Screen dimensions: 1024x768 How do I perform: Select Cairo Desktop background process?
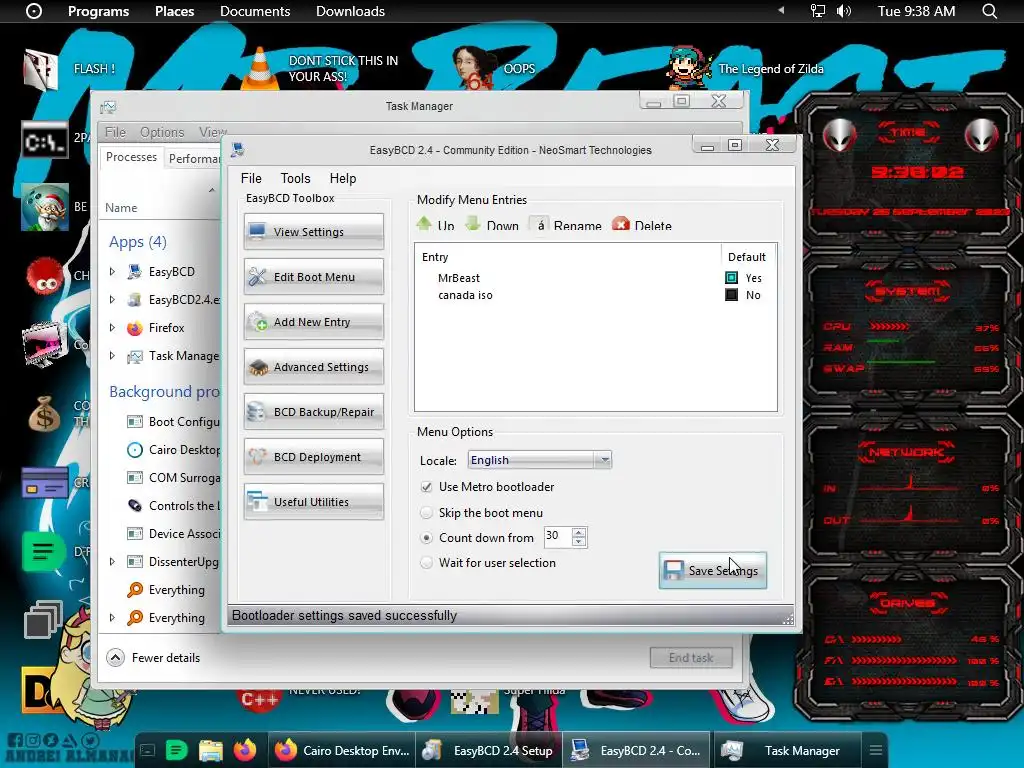pos(174,449)
